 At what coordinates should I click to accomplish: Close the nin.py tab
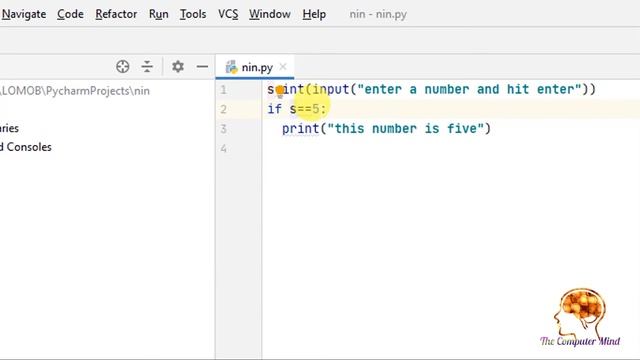click(x=283, y=67)
